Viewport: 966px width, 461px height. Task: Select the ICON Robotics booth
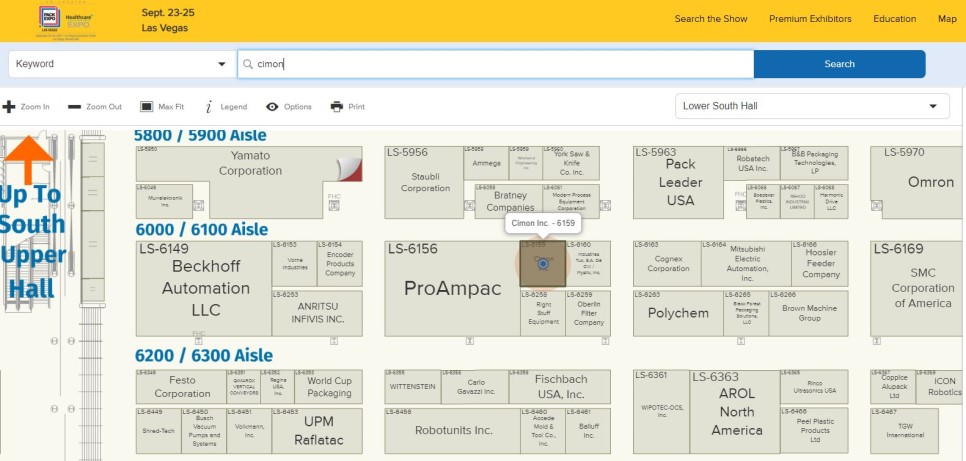tap(940, 386)
